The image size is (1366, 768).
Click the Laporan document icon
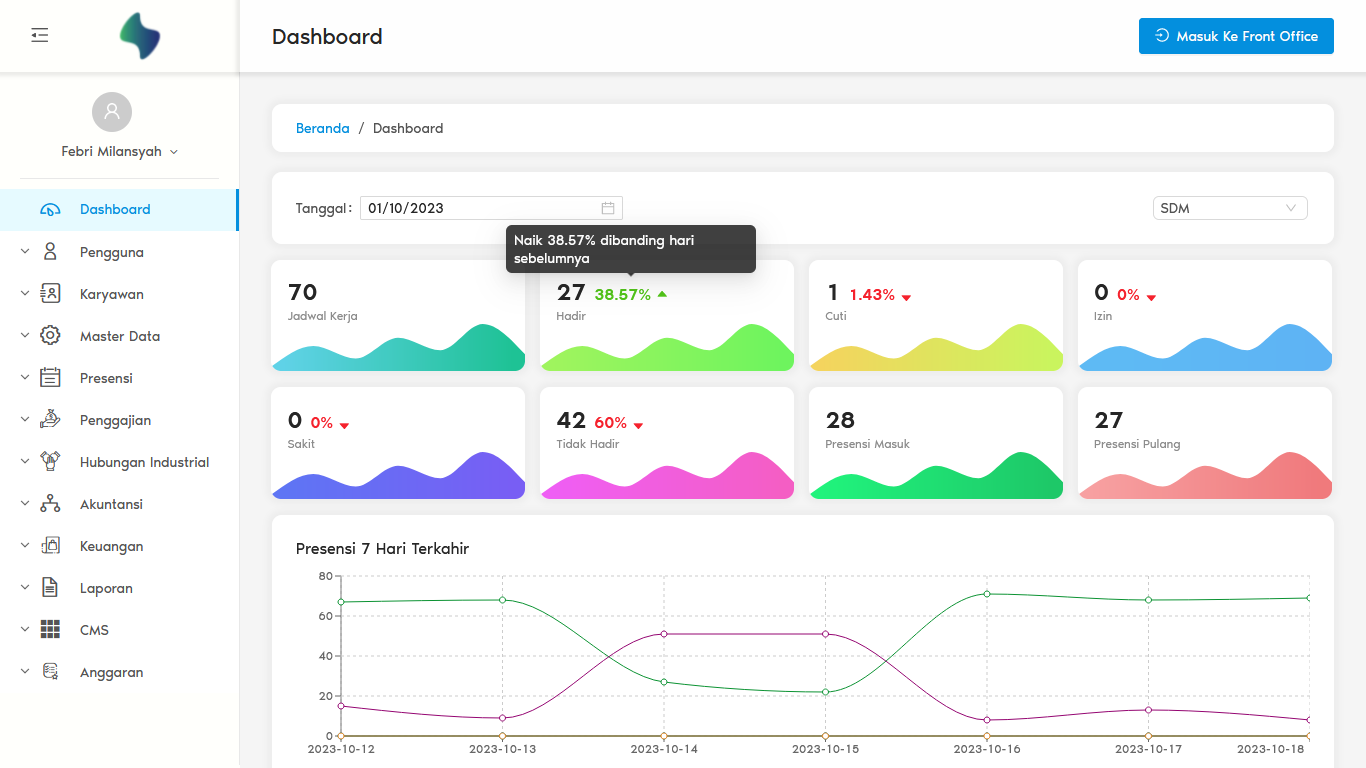click(x=50, y=588)
